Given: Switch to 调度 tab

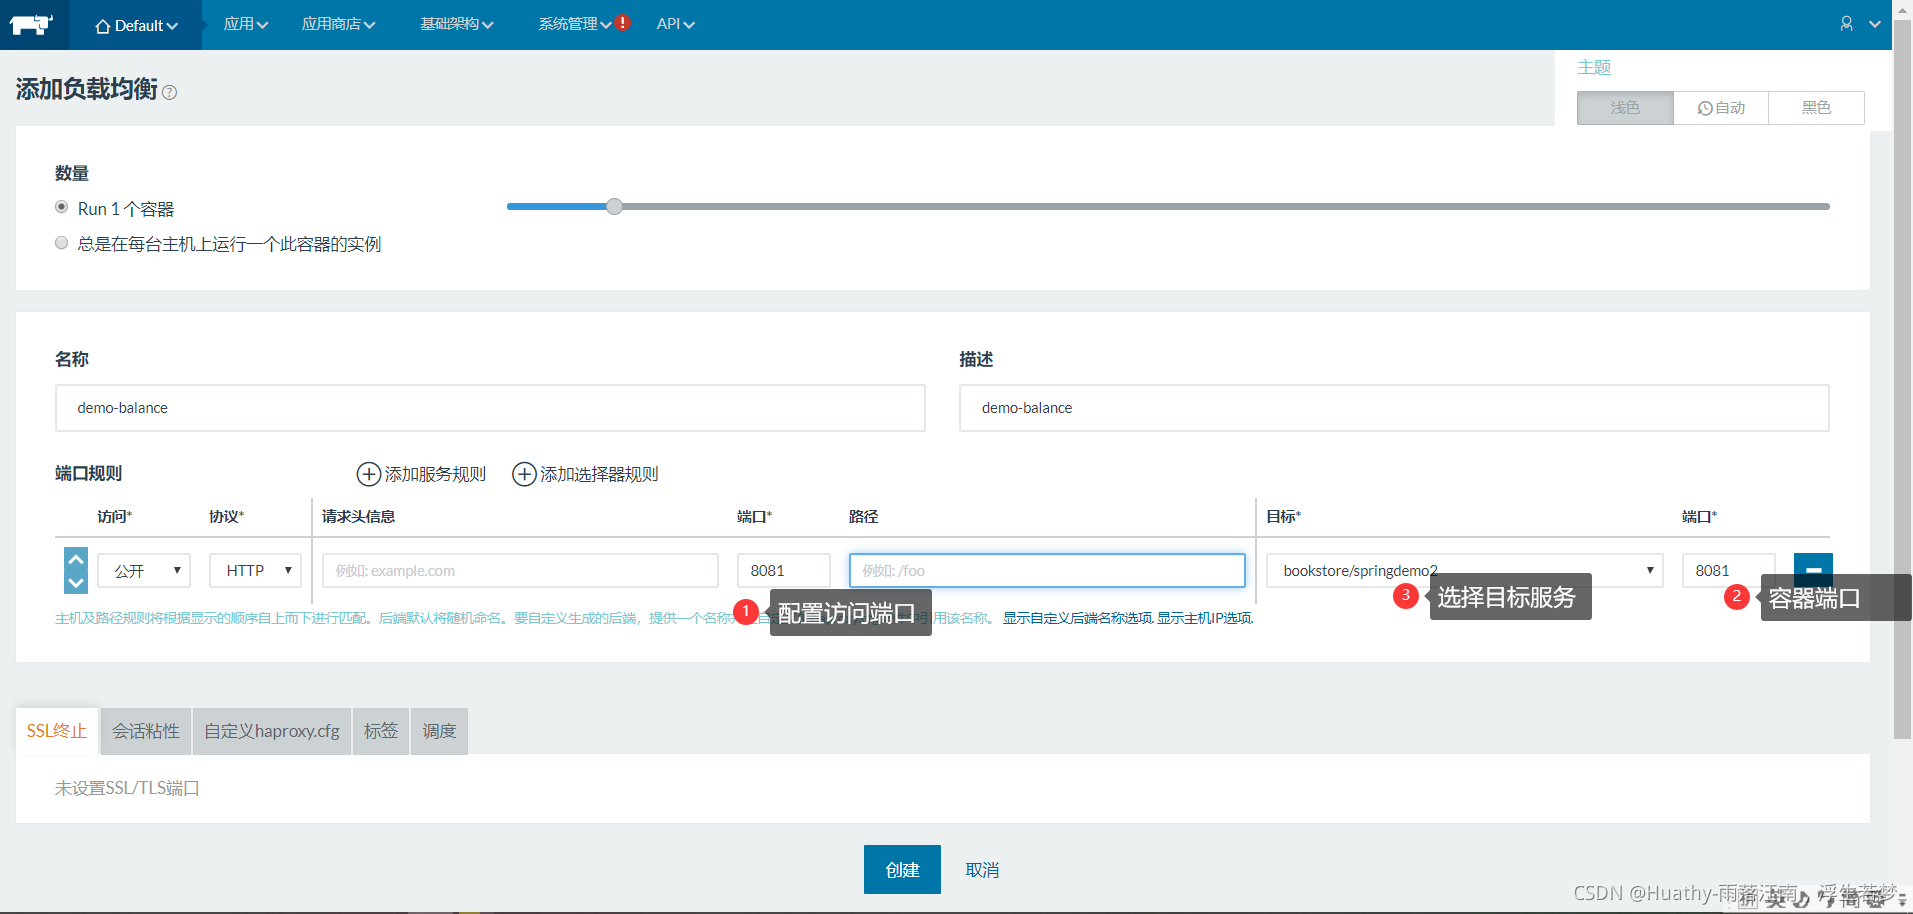Looking at the screenshot, I should coord(439,731).
